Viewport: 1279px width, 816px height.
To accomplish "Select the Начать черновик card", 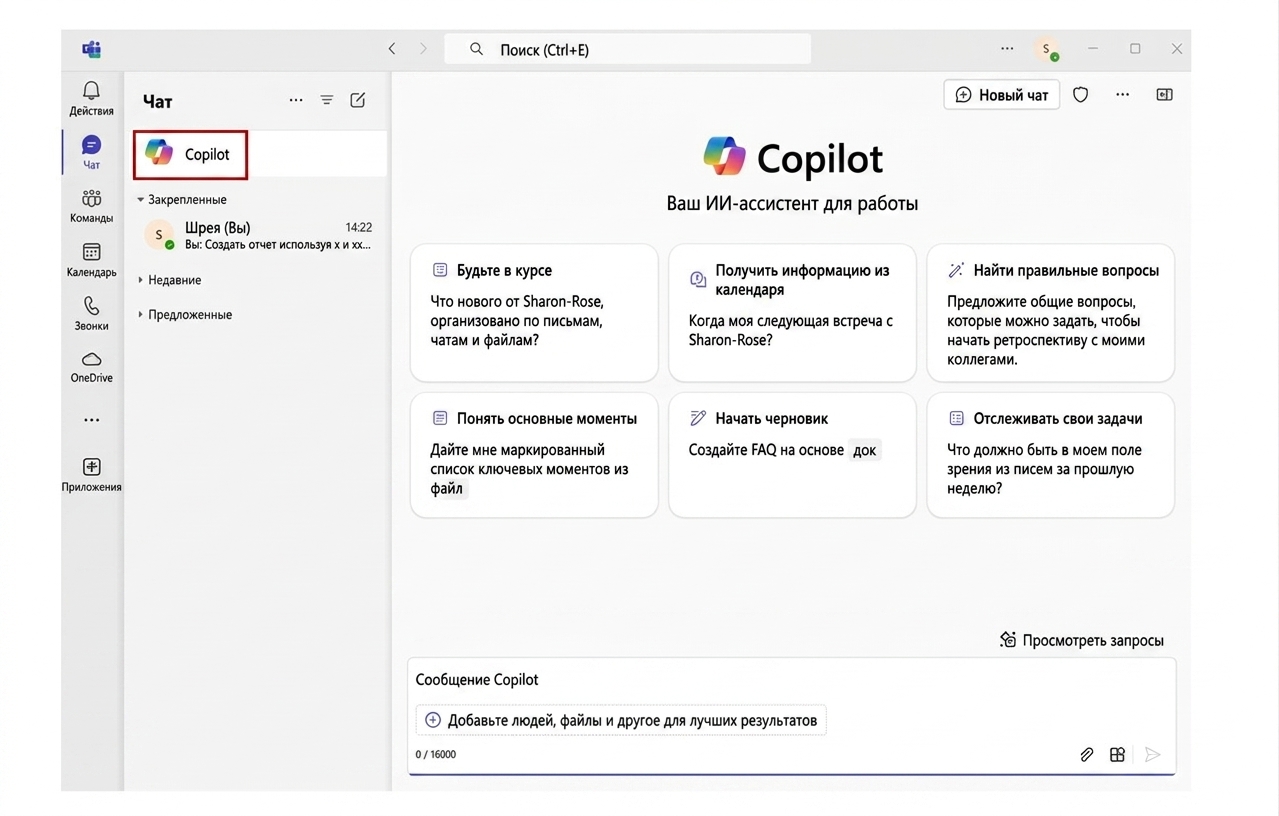I will (792, 455).
